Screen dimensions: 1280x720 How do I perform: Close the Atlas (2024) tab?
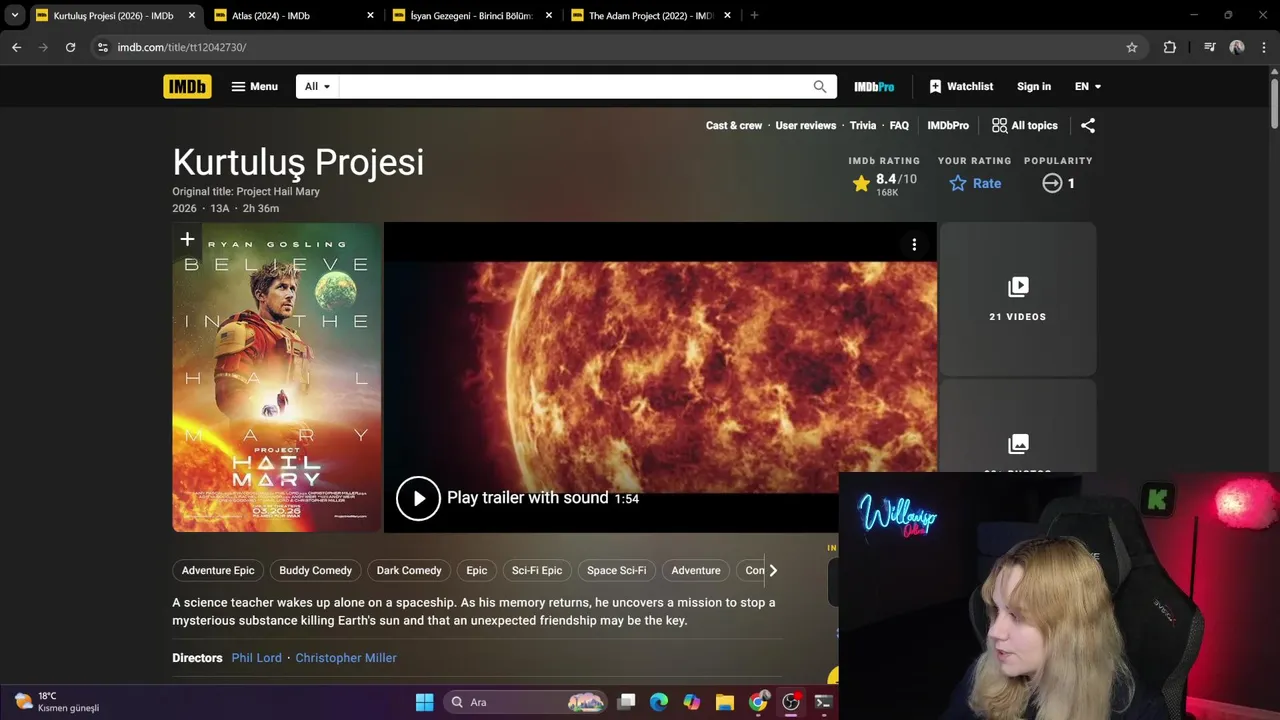(x=370, y=15)
